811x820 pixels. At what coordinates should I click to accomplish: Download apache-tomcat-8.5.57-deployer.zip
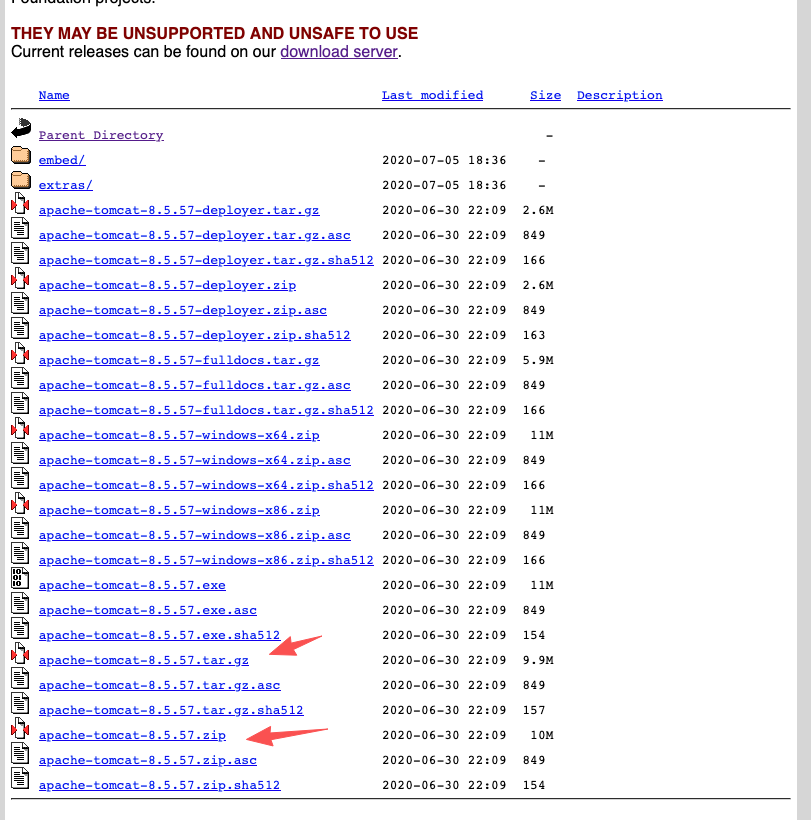pyautogui.click(x=167, y=285)
